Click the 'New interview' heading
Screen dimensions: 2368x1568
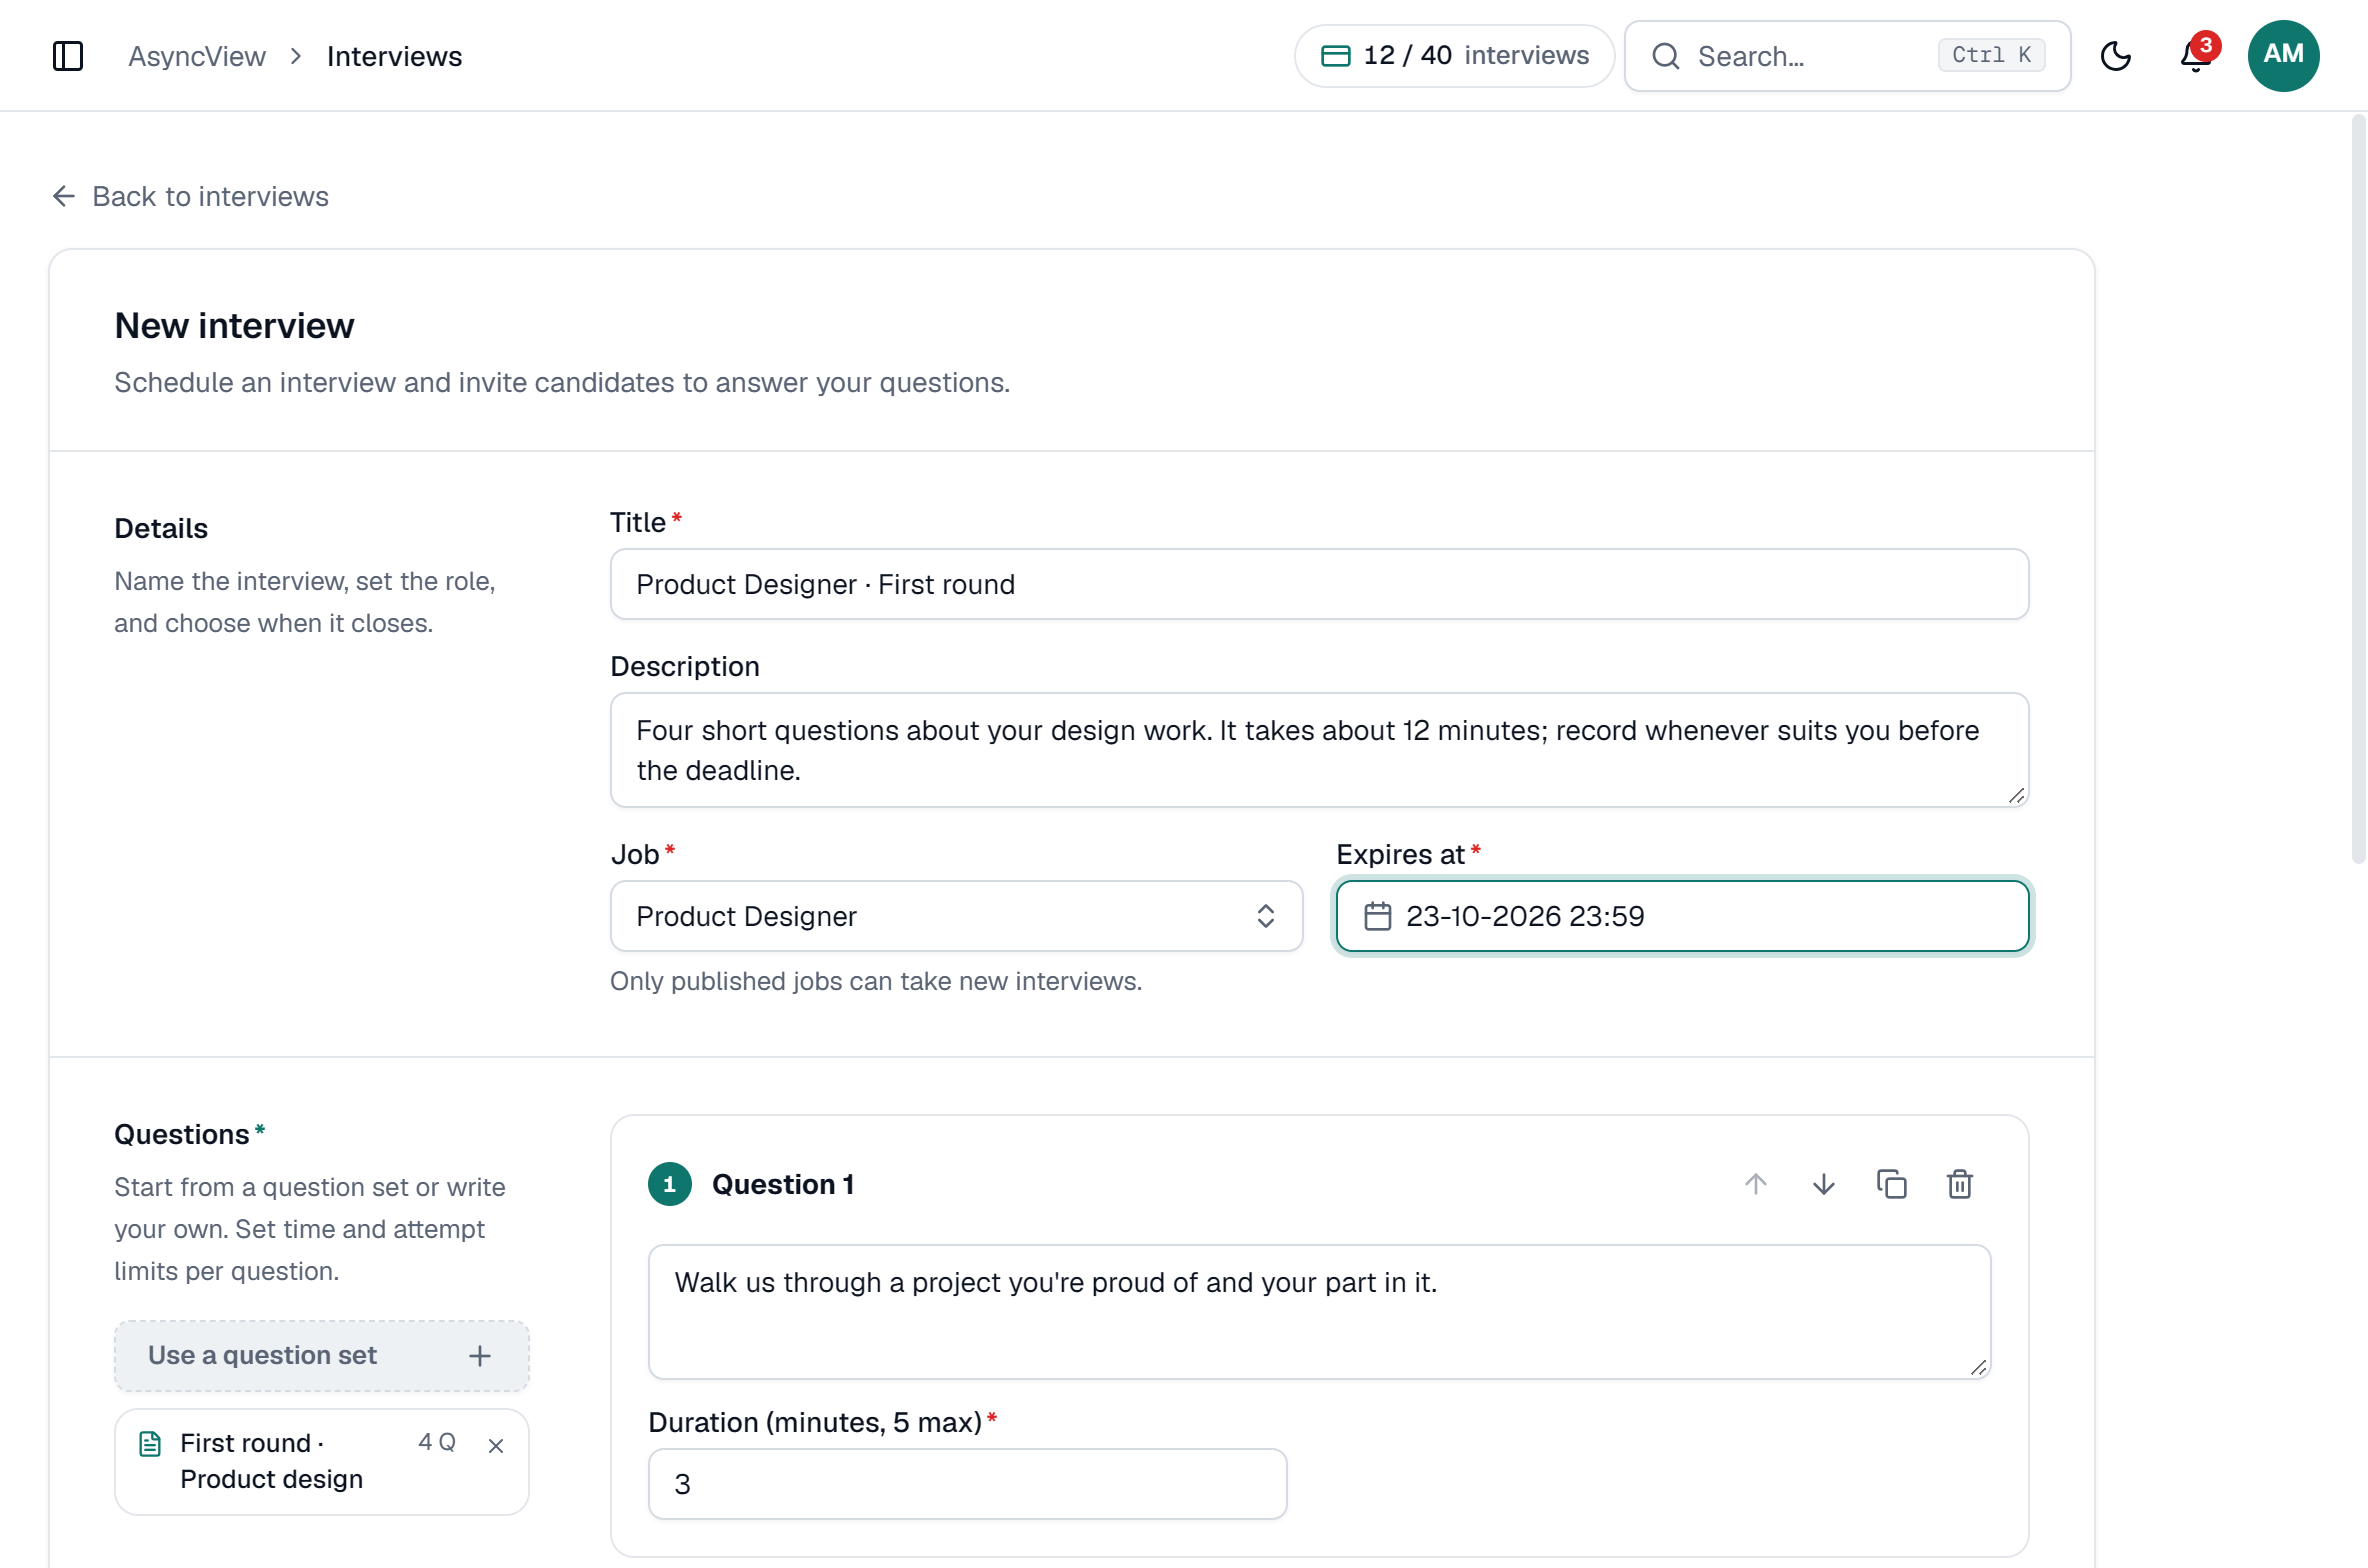pyautogui.click(x=234, y=326)
